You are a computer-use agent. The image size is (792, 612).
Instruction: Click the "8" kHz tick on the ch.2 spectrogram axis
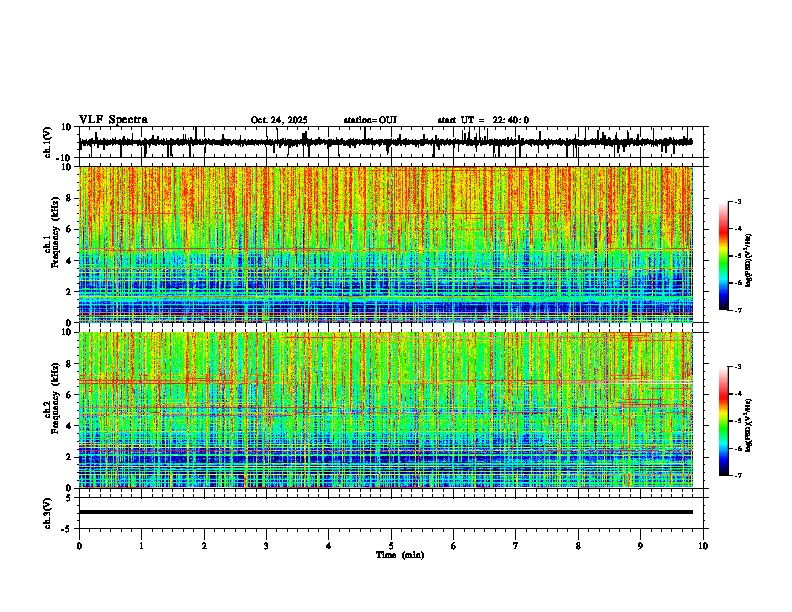pyautogui.click(x=70, y=363)
